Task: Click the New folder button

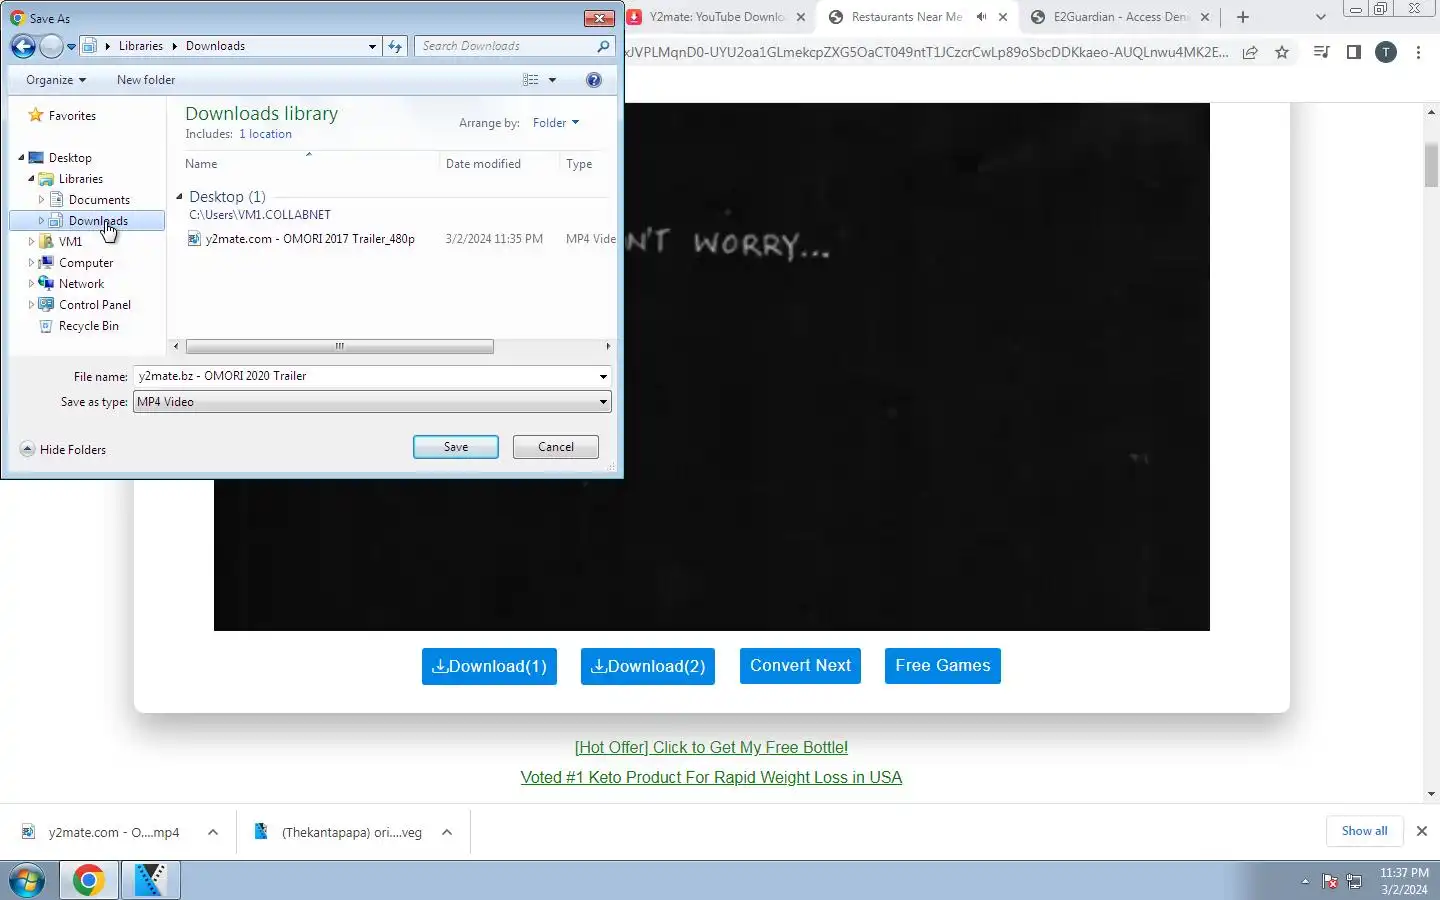Action: [146, 80]
